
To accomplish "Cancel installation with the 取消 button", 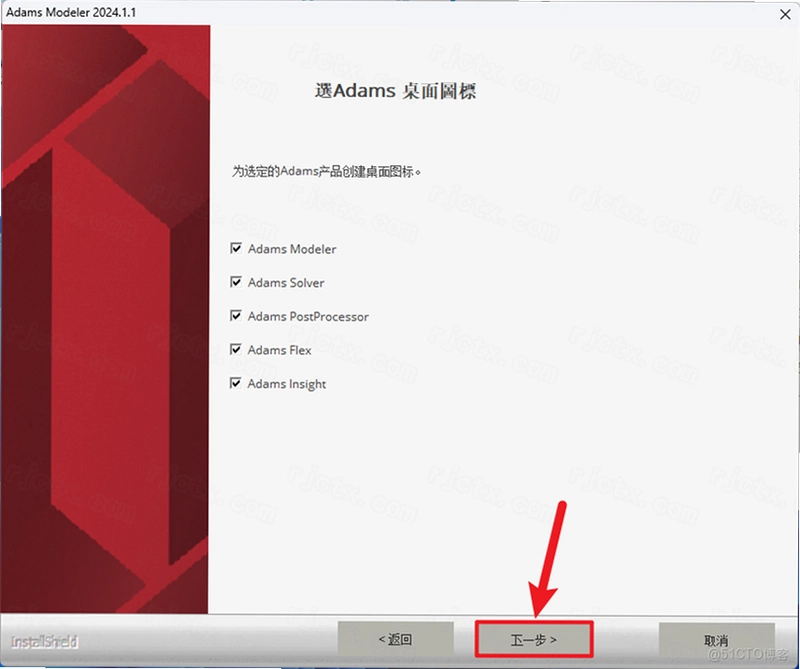I will coord(716,640).
